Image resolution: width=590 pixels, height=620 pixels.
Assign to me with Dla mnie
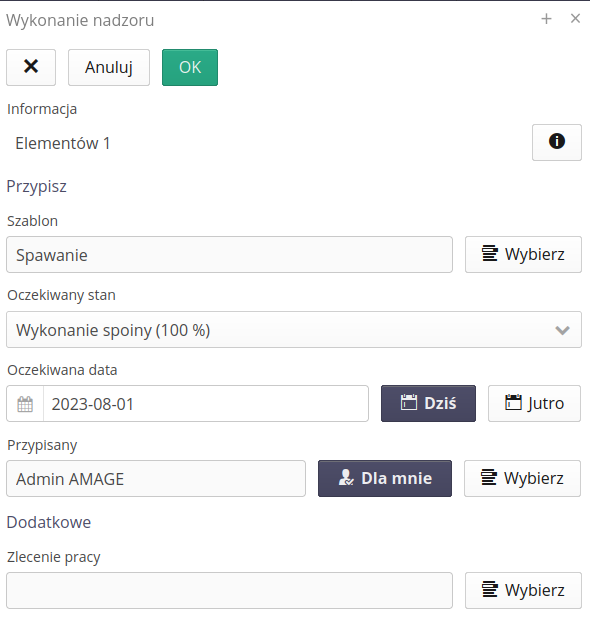(x=385, y=478)
